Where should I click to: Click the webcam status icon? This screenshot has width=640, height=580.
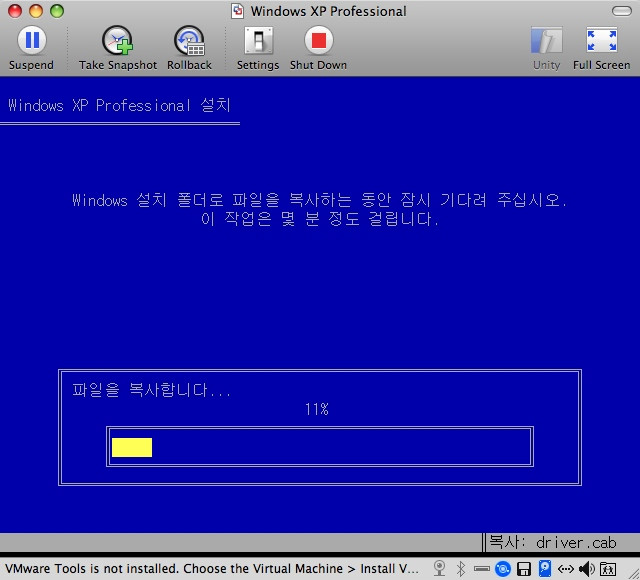(439, 568)
